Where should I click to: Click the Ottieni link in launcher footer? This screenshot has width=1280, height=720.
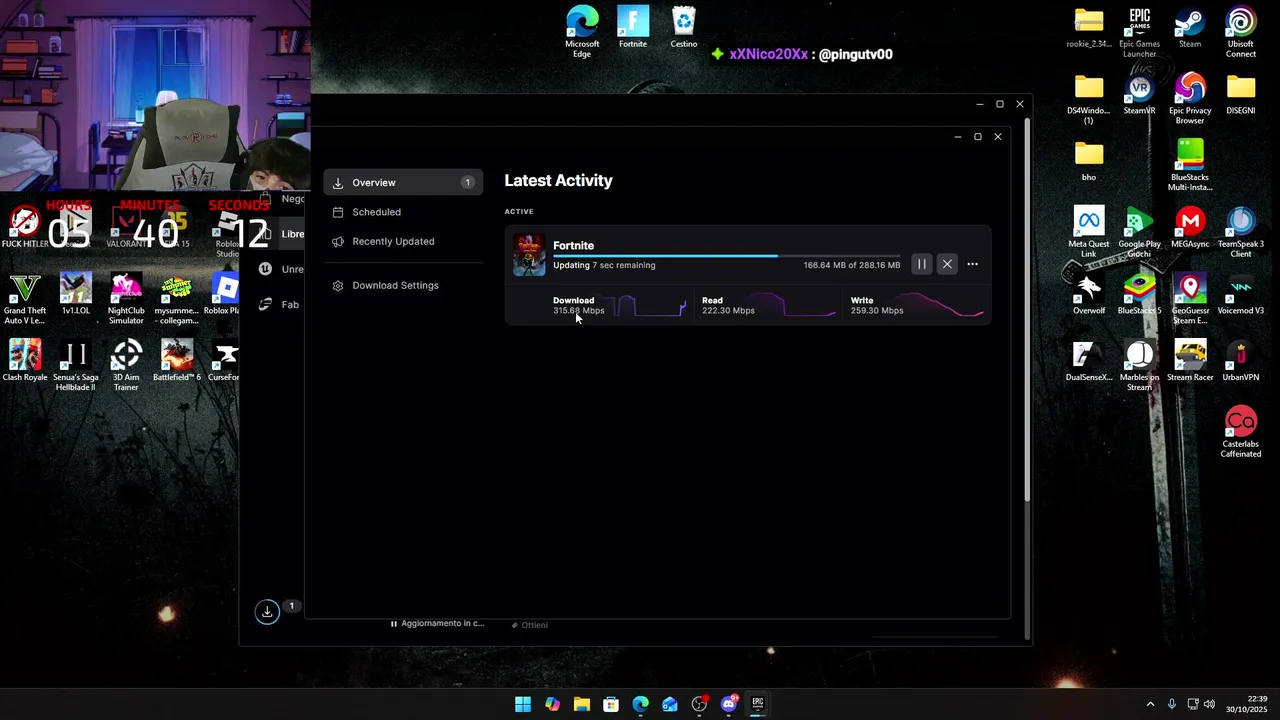tap(530, 625)
